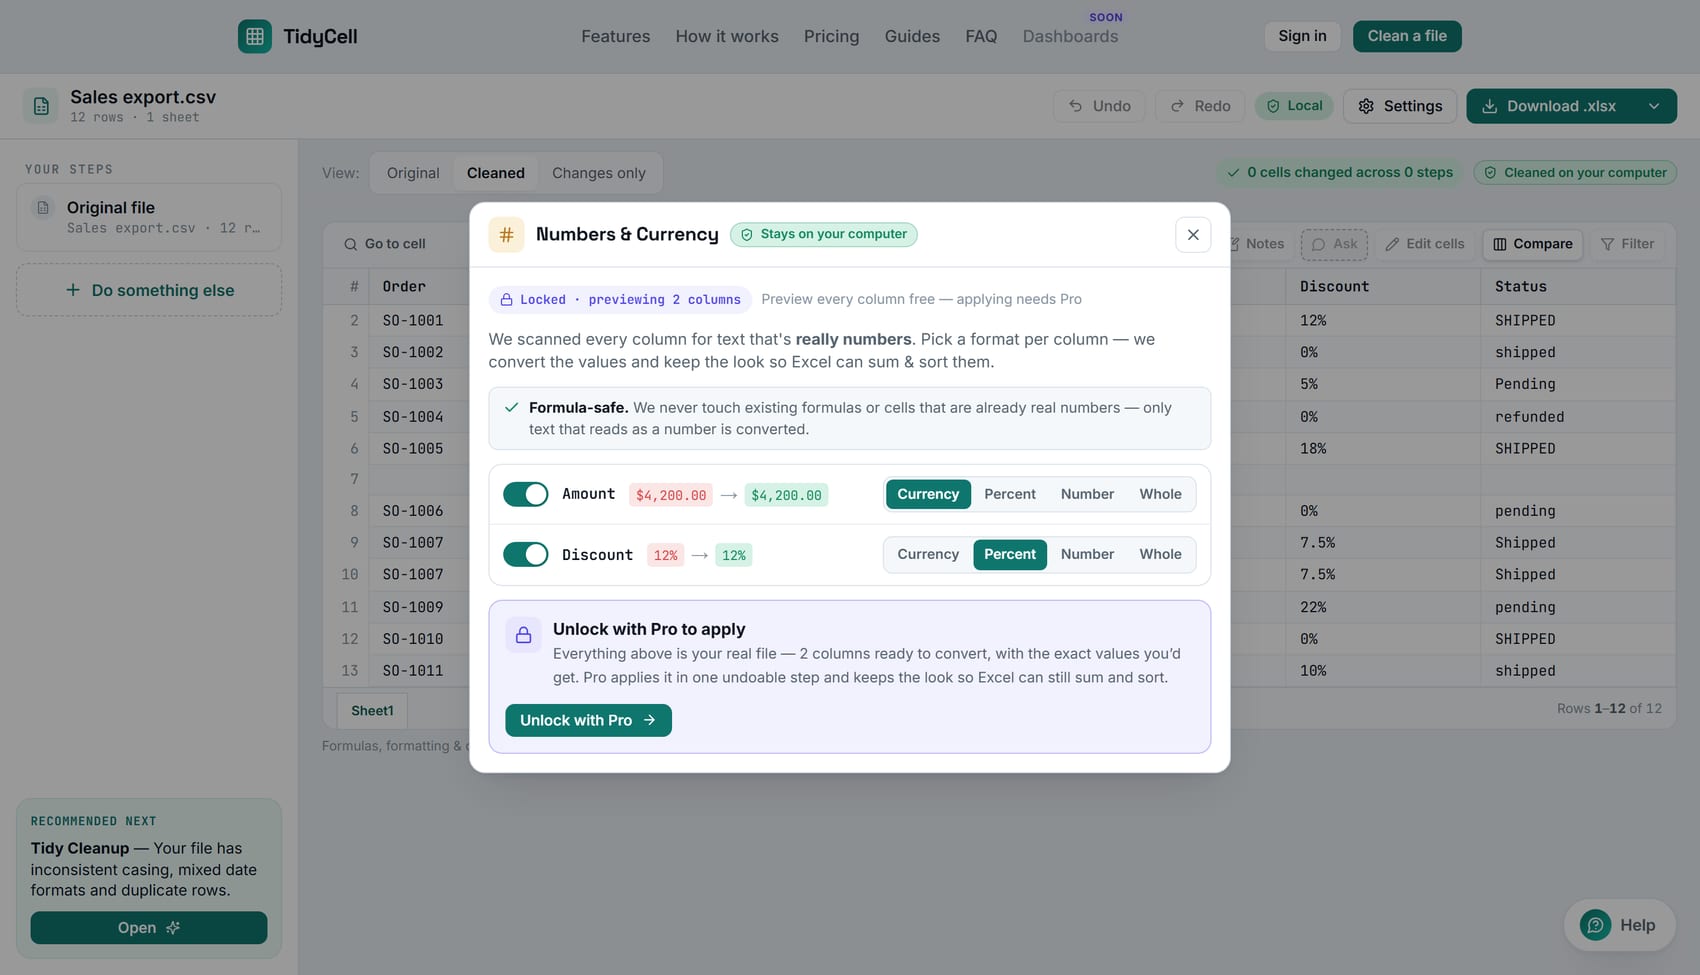Click the green 12% Discount preview
Image resolution: width=1700 pixels, height=975 pixels.
734,555
